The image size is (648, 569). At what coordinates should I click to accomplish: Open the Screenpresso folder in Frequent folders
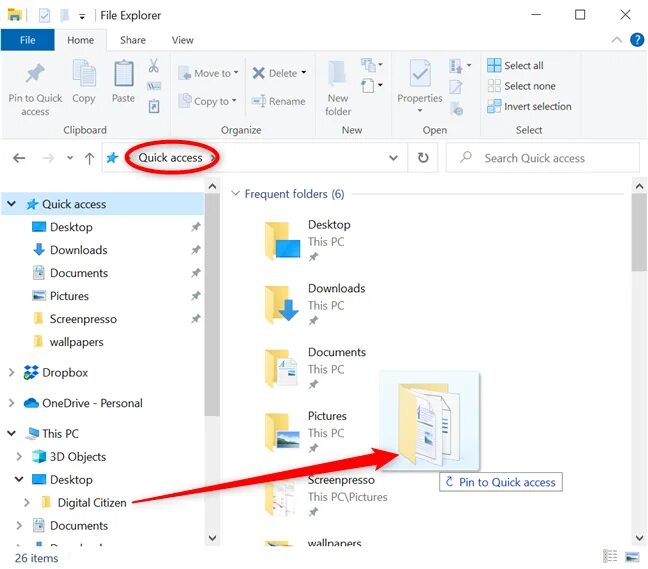326,495
